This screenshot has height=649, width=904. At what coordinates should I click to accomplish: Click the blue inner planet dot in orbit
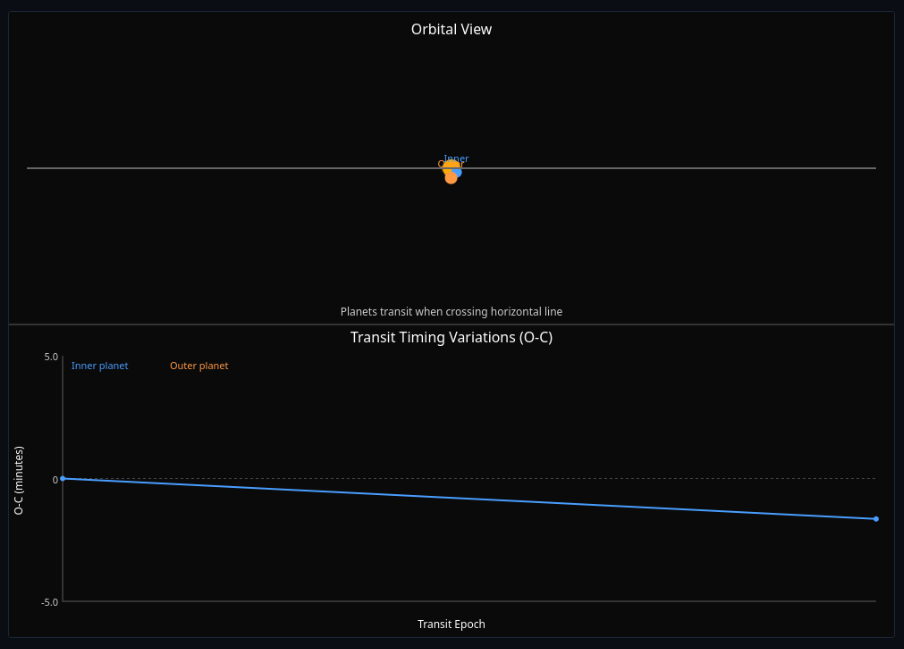(x=457, y=172)
